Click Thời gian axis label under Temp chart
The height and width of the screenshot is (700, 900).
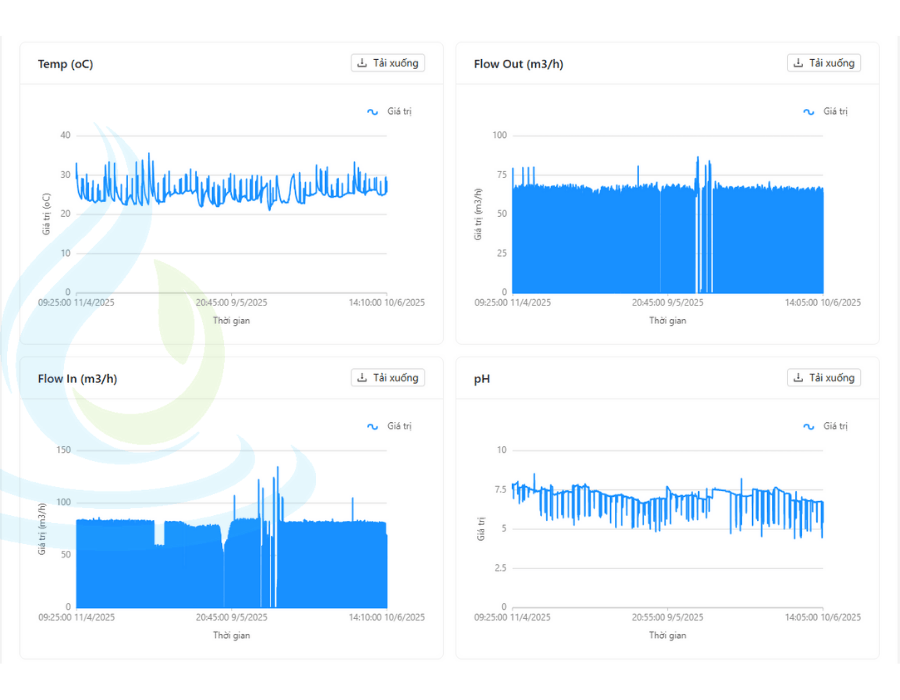click(x=231, y=320)
